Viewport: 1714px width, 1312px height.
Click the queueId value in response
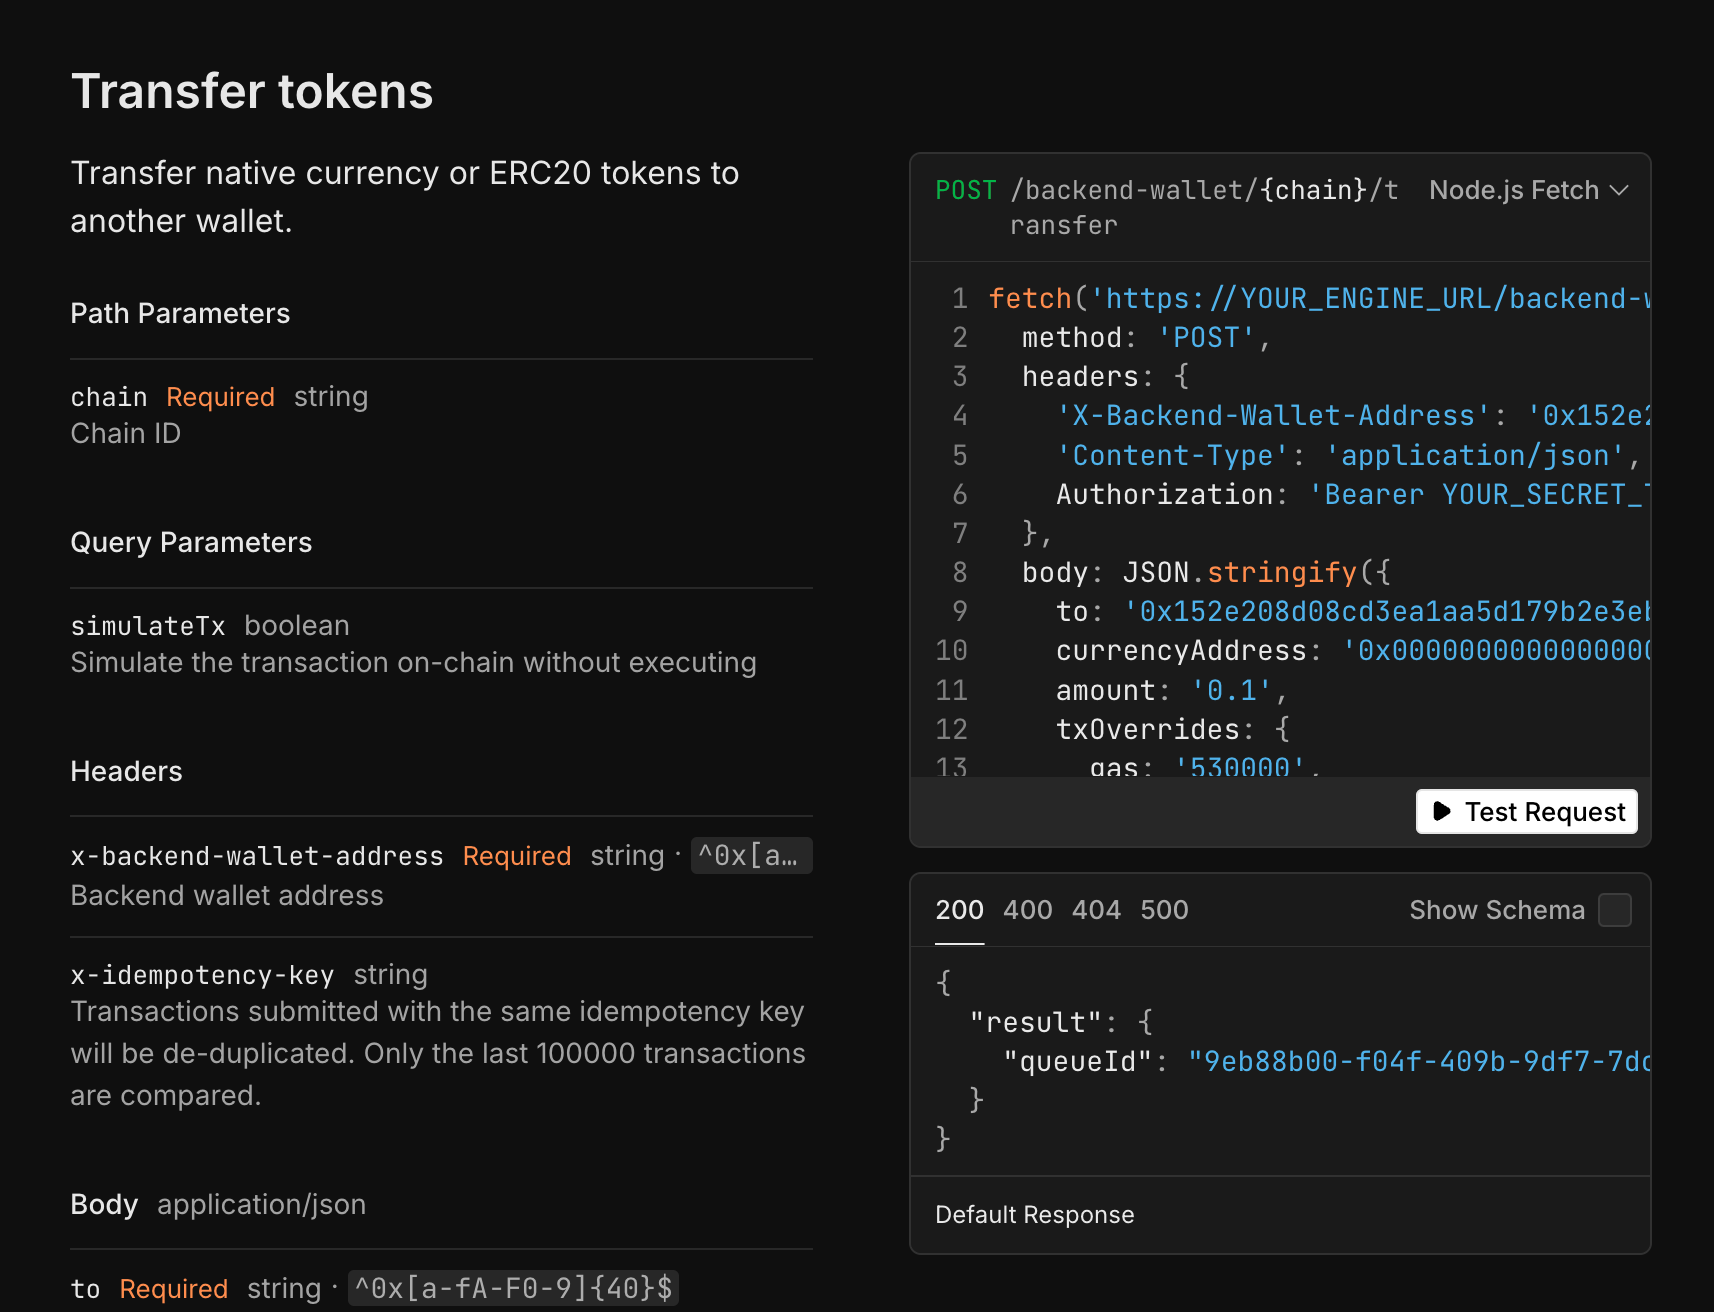(x=1418, y=1061)
